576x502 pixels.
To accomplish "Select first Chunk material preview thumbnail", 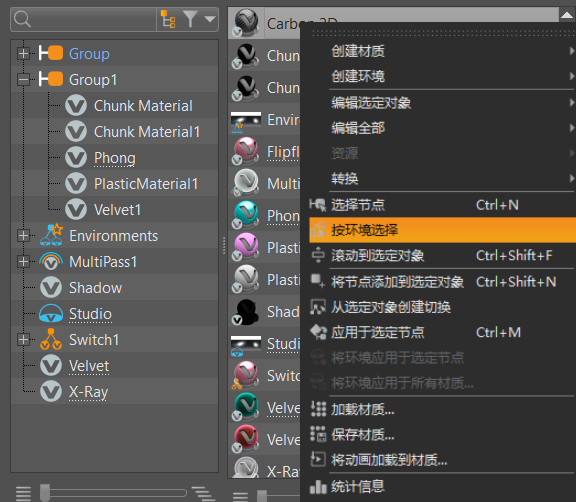I will 246,56.
